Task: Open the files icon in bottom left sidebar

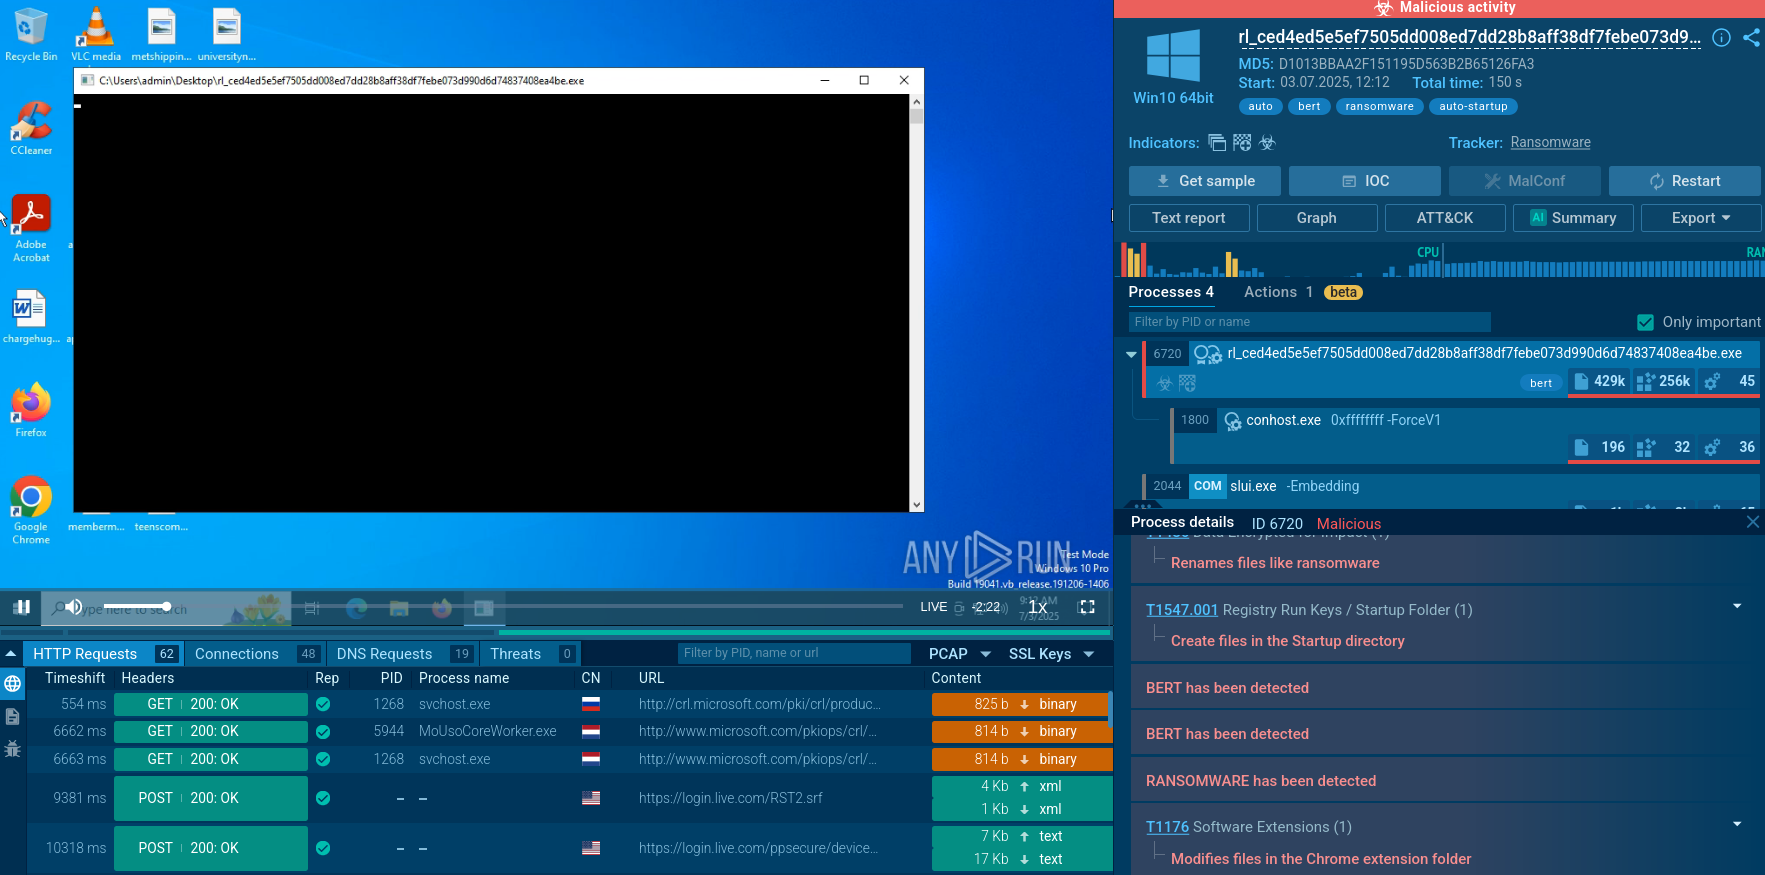Action: [x=13, y=716]
